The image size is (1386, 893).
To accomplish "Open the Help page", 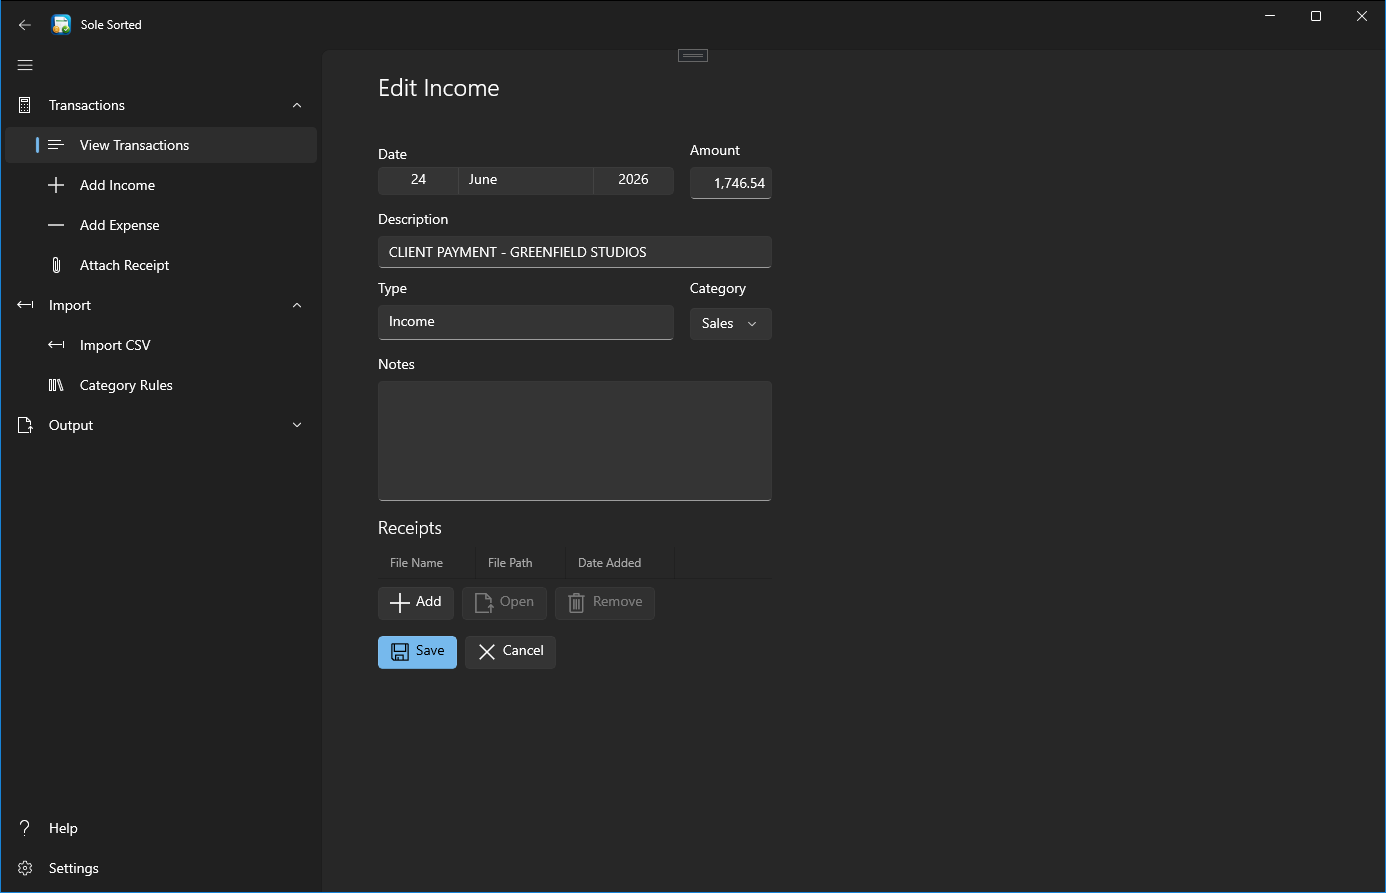I will pyautogui.click(x=161, y=828).
